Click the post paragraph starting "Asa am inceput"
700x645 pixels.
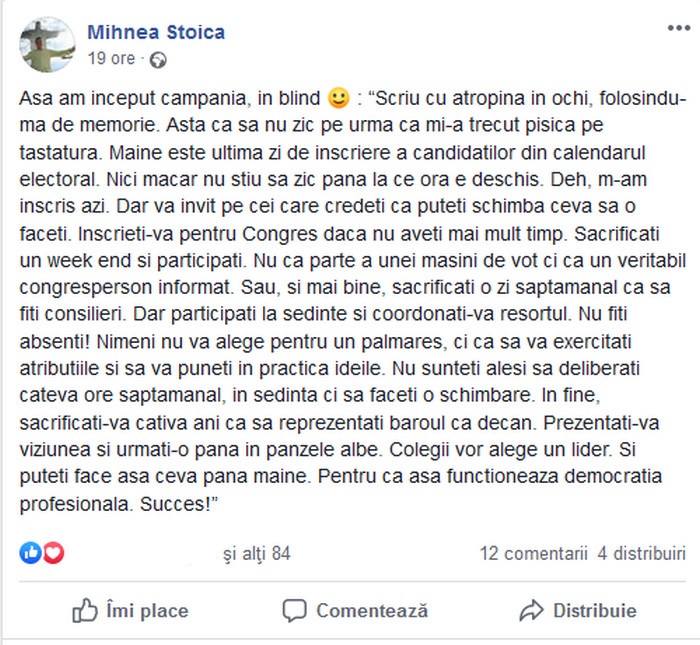point(353,301)
